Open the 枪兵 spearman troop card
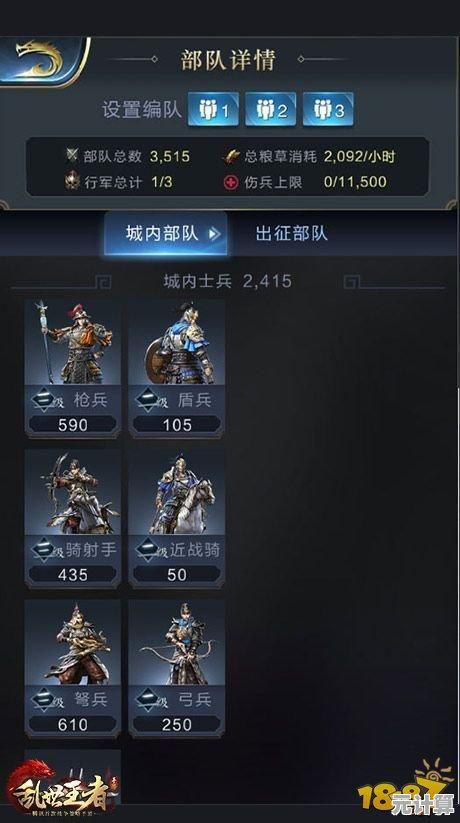 [x=73, y=367]
